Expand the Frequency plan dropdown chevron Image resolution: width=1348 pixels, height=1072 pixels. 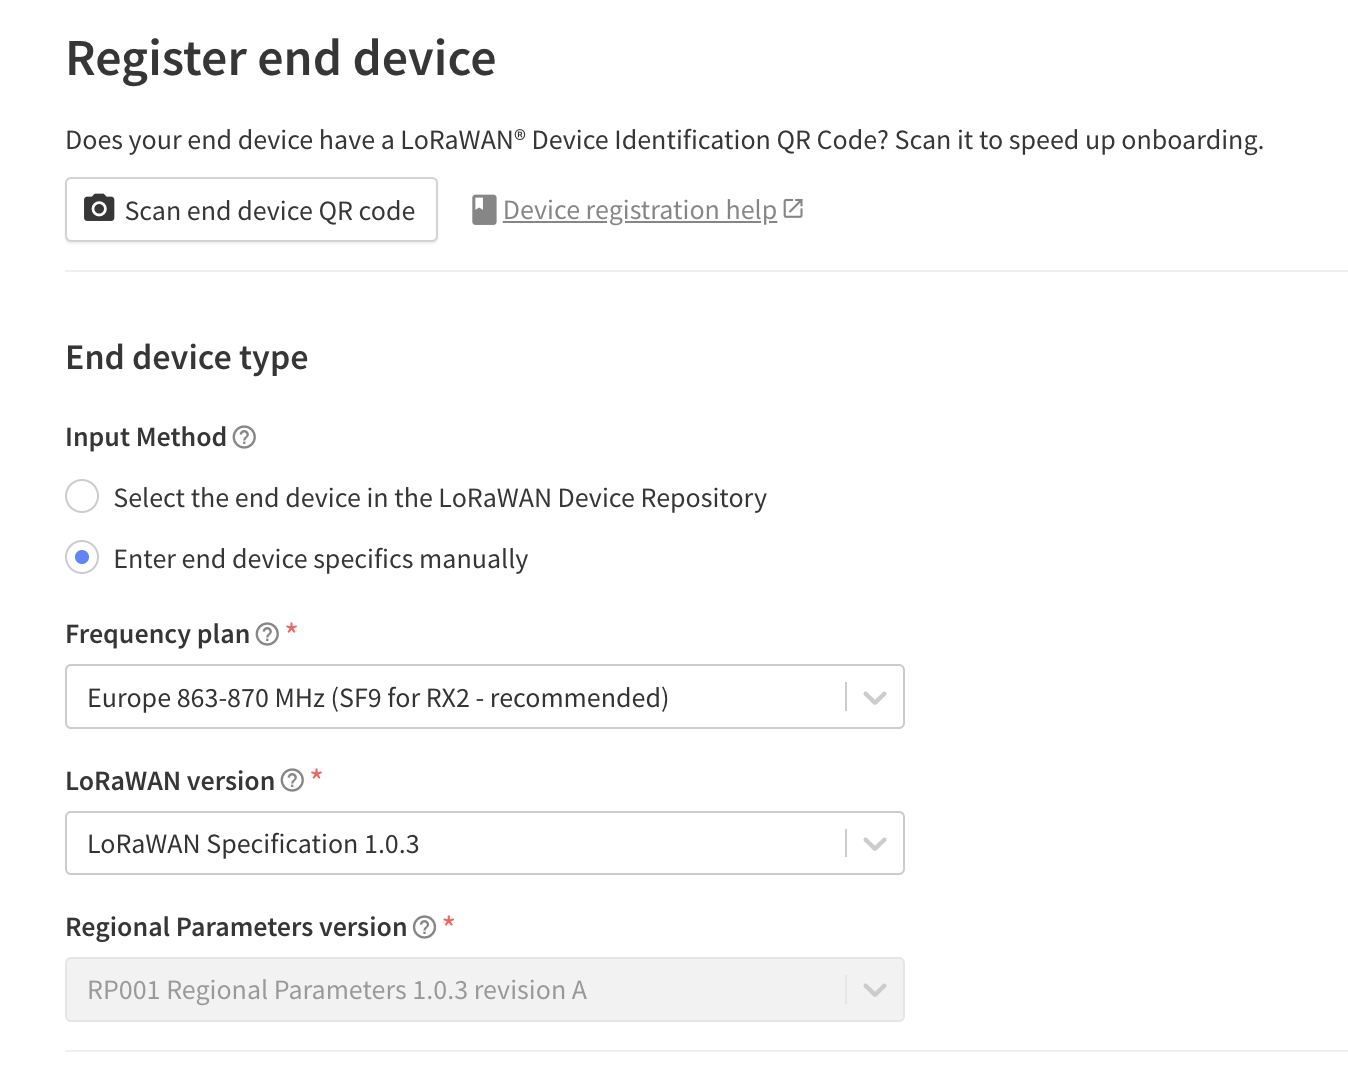(x=875, y=698)
